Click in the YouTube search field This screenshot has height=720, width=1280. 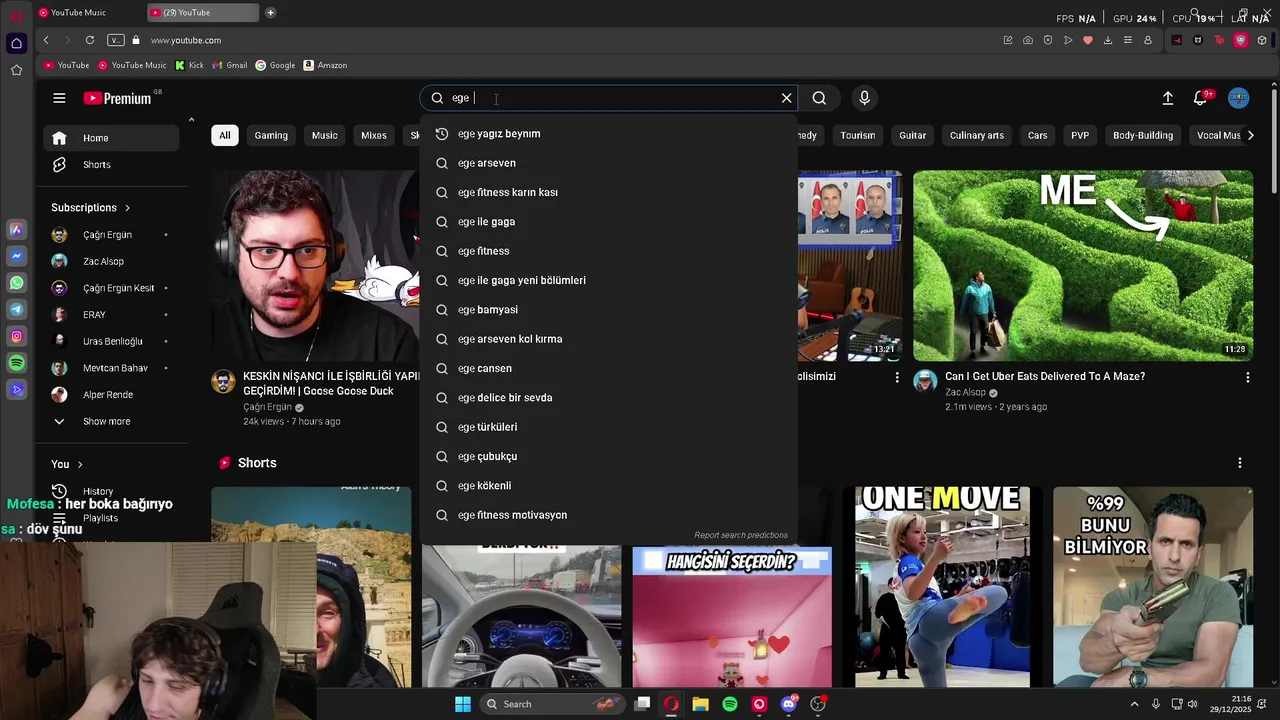[x=610, y=98]
